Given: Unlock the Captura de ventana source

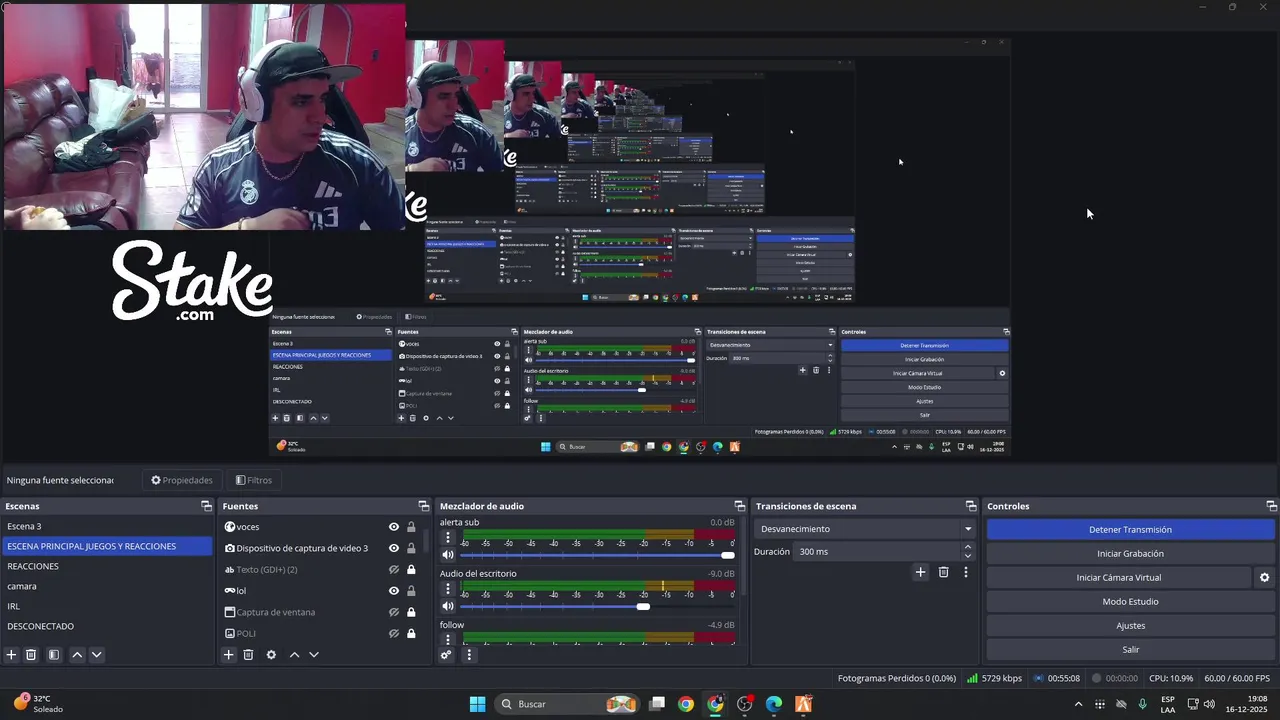Looking at the screenshot, I should pyautogui.click(x=411, y=612).
